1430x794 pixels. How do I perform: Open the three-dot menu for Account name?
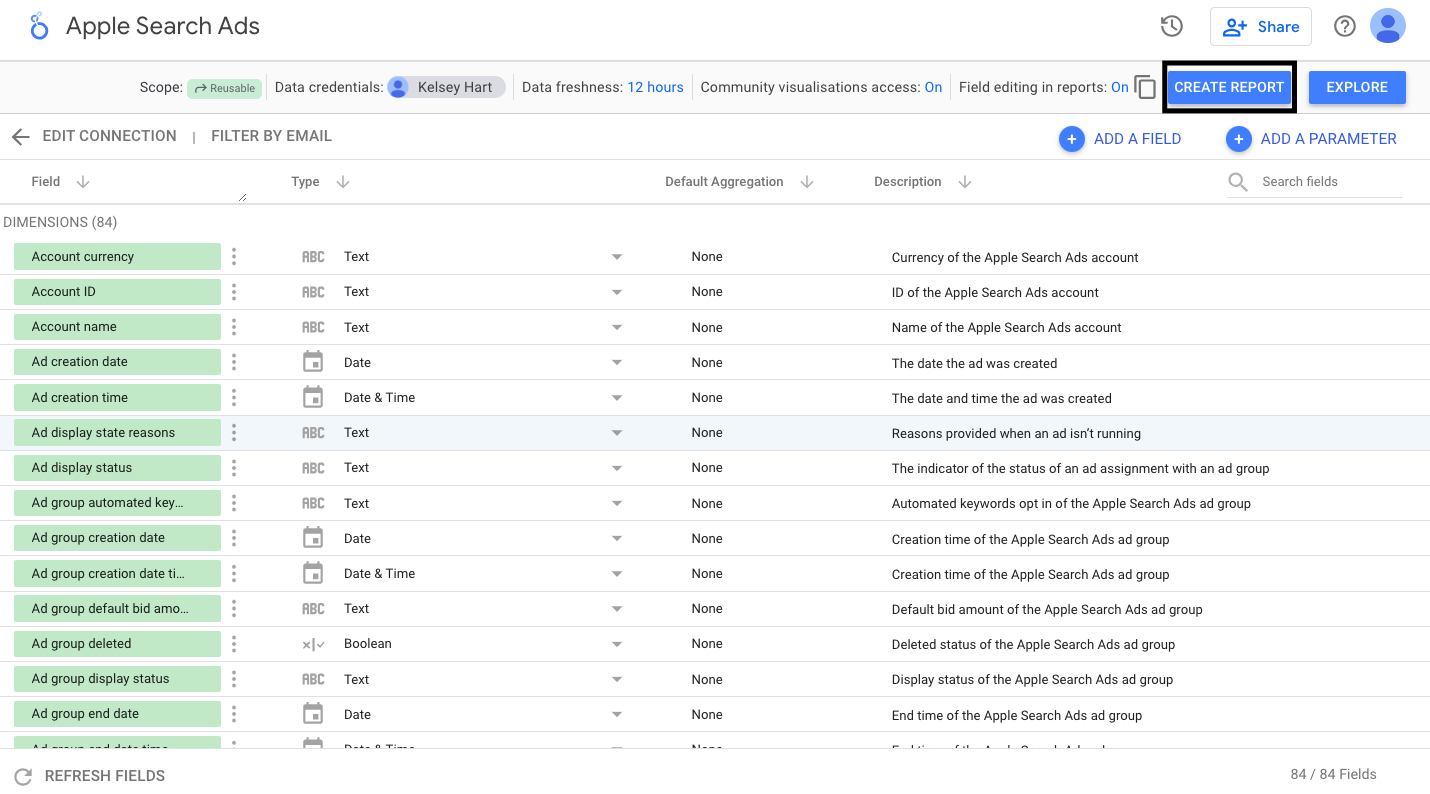point(234,327)
